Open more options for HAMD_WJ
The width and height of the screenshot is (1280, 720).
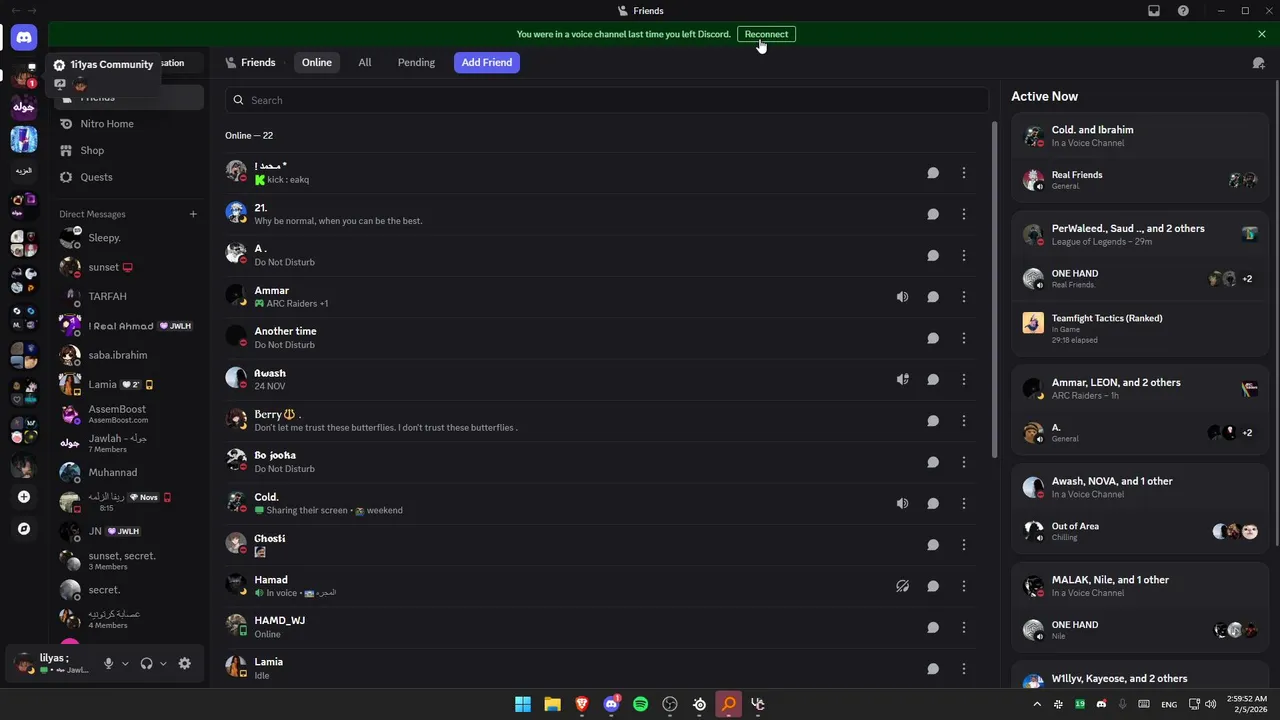click(x=964, y=628)
